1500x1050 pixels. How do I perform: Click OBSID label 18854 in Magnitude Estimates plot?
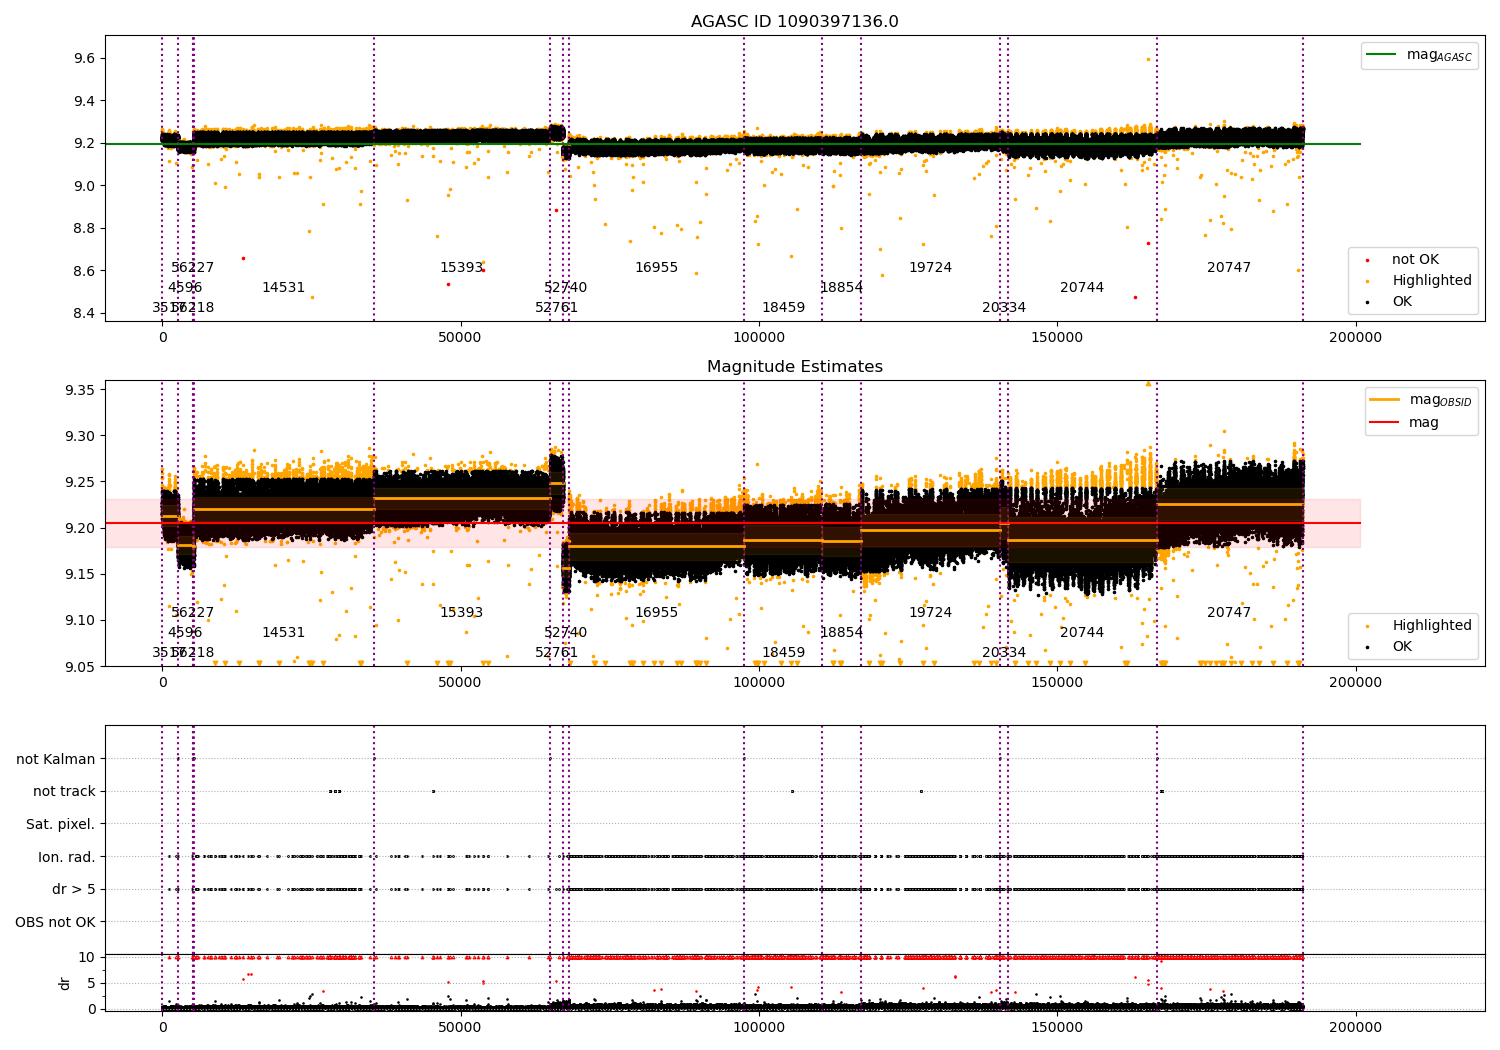842,633
